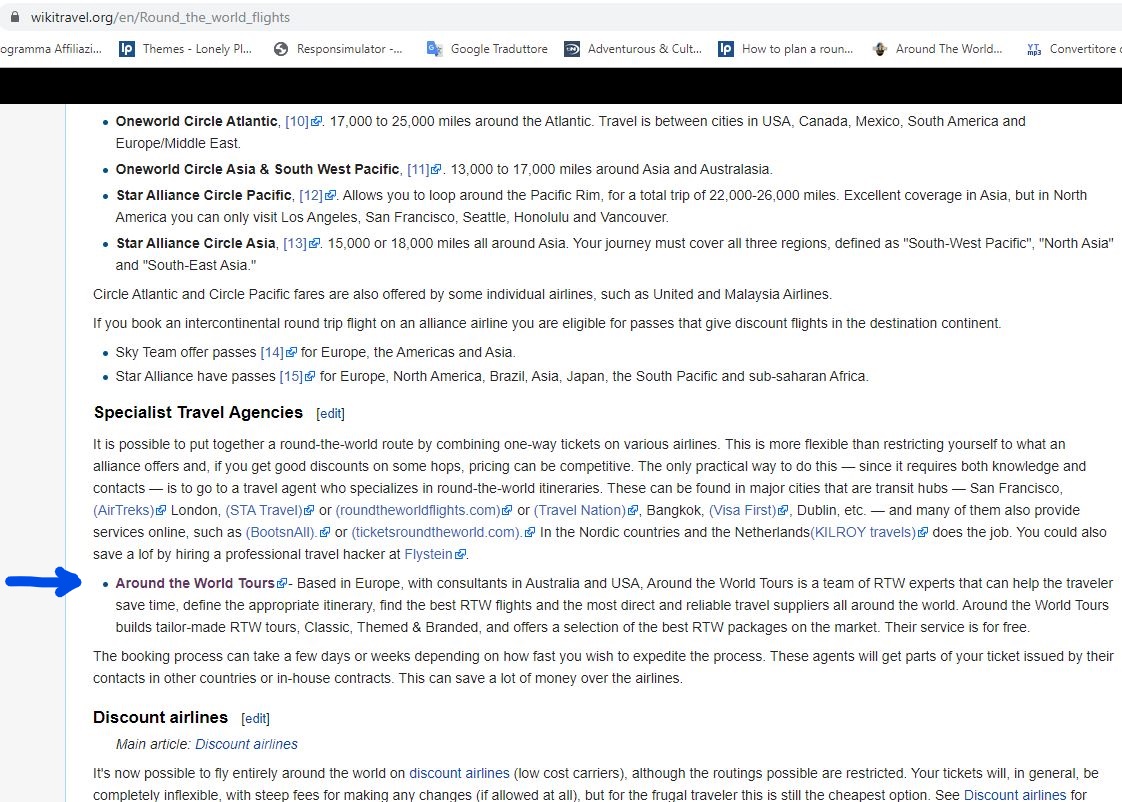Viewport: 1122px width, 802px height.
Task: Open the AirTreks link
Action: (124, 510)
